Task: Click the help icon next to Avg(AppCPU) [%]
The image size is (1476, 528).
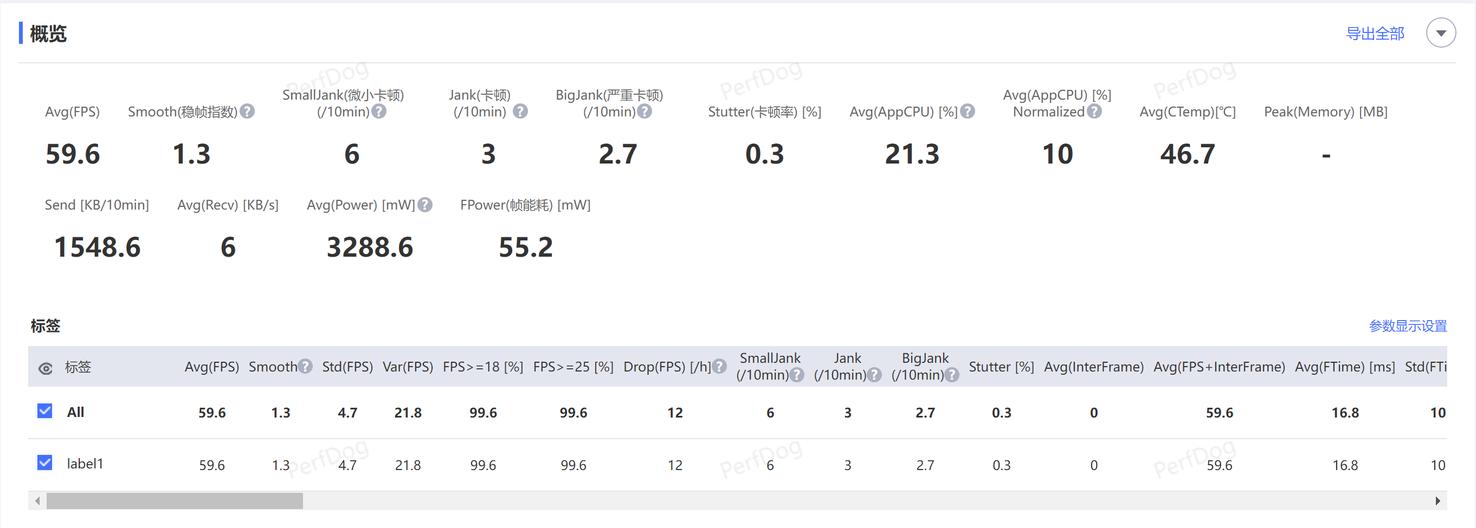Action: [968, 112]
